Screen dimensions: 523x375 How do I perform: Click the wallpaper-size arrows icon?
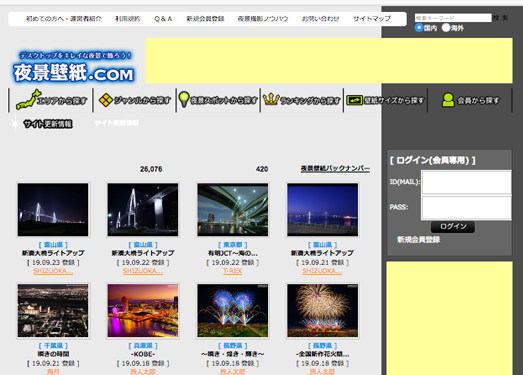coord(354,100)
